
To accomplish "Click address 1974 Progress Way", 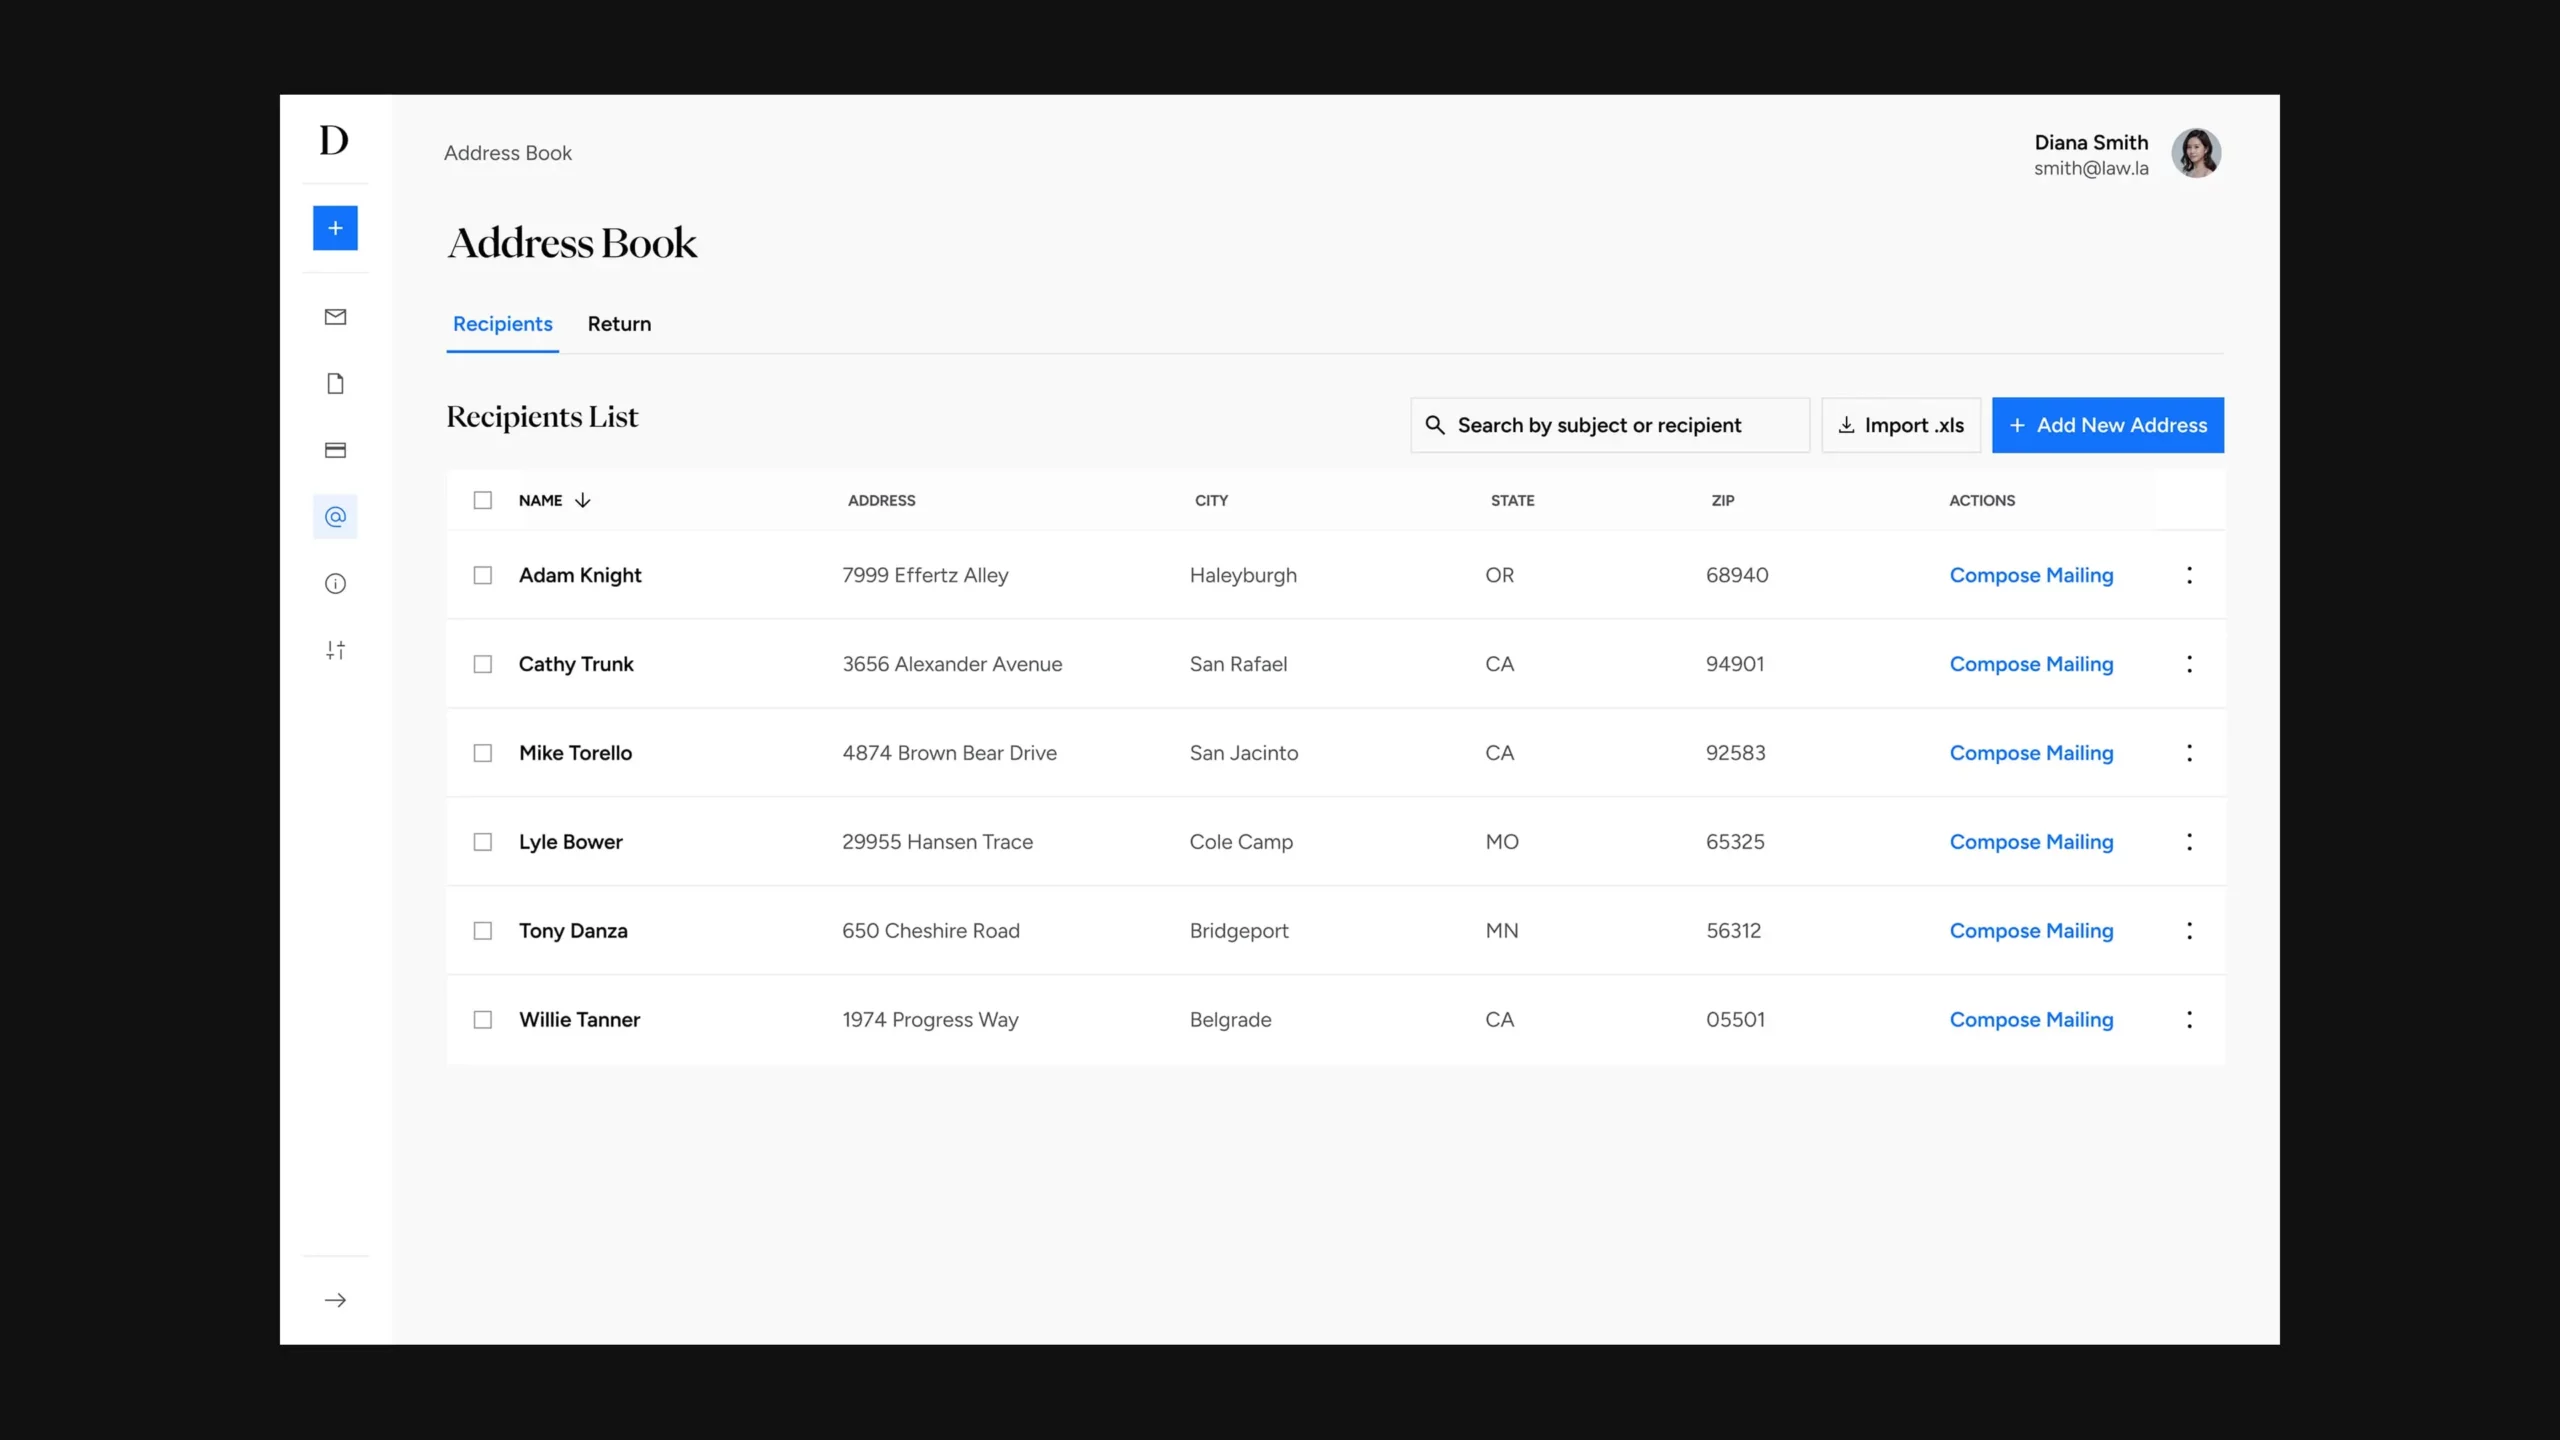I will pyautogui.click(x=930, y=1020).
